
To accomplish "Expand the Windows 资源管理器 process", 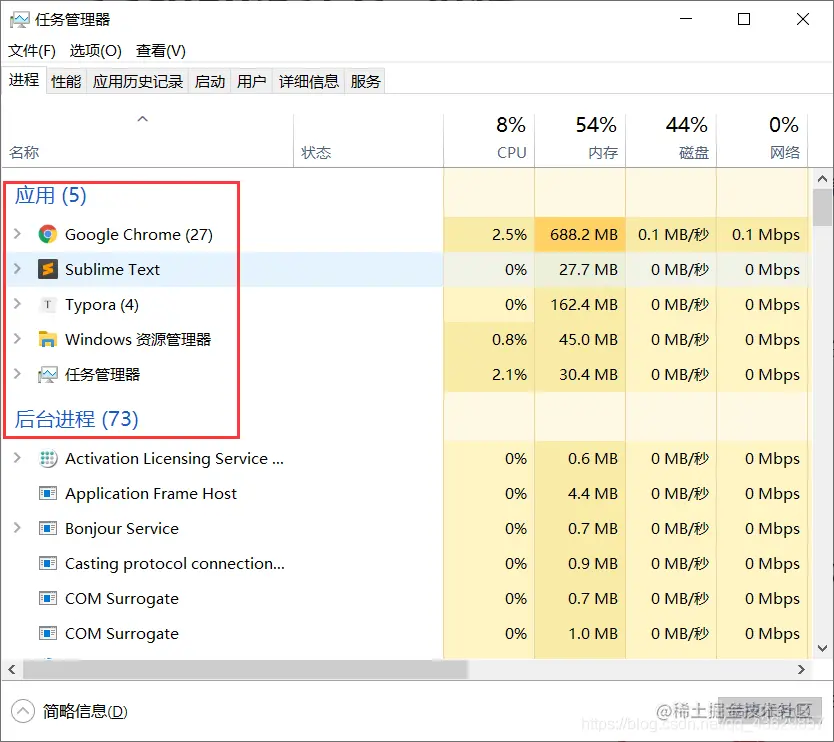I will pos(17,339).
